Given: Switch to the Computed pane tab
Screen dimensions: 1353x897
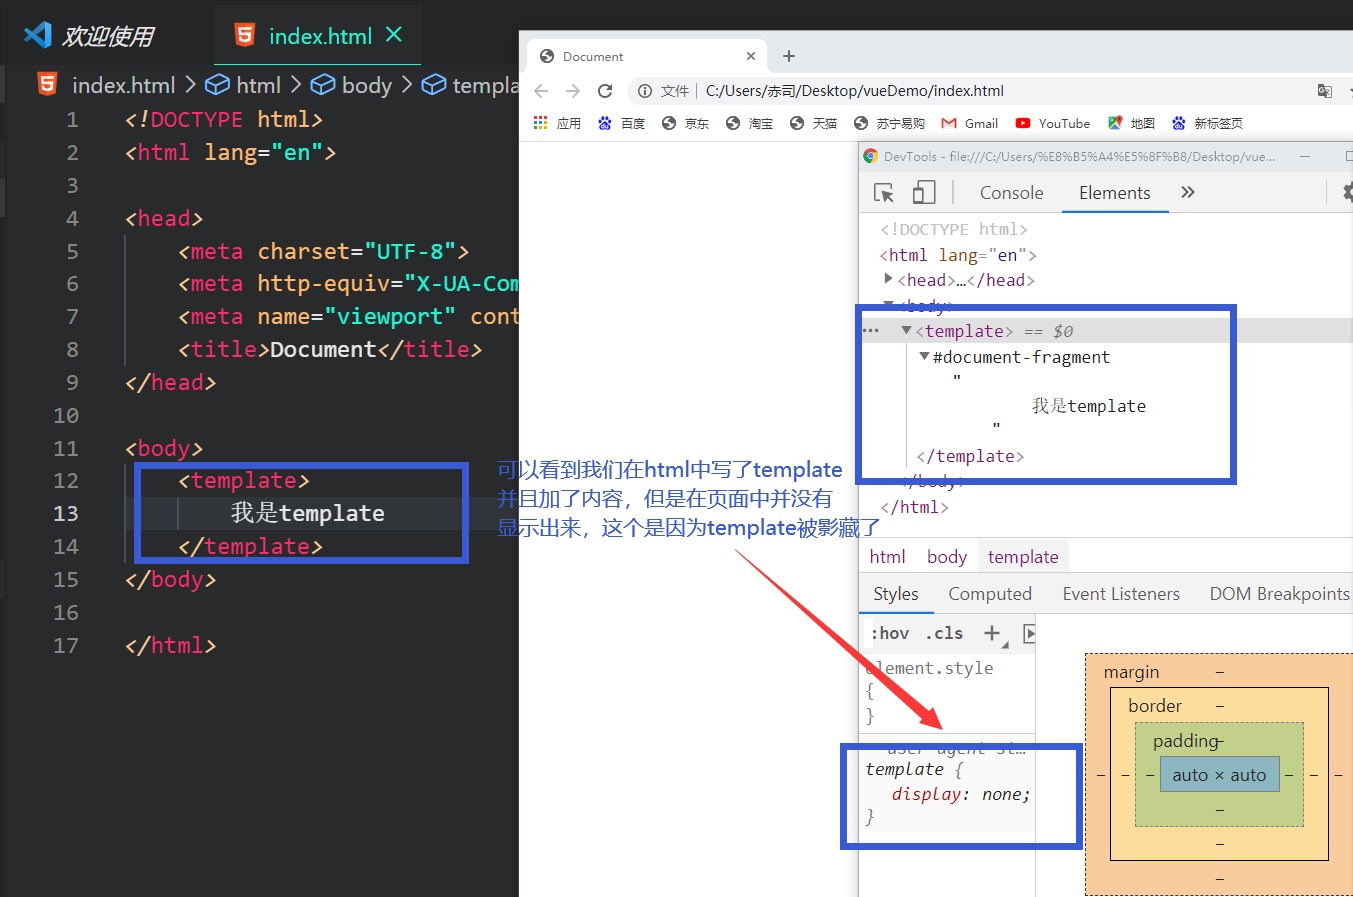Looking at the screenshot, I should click(990, 594).
